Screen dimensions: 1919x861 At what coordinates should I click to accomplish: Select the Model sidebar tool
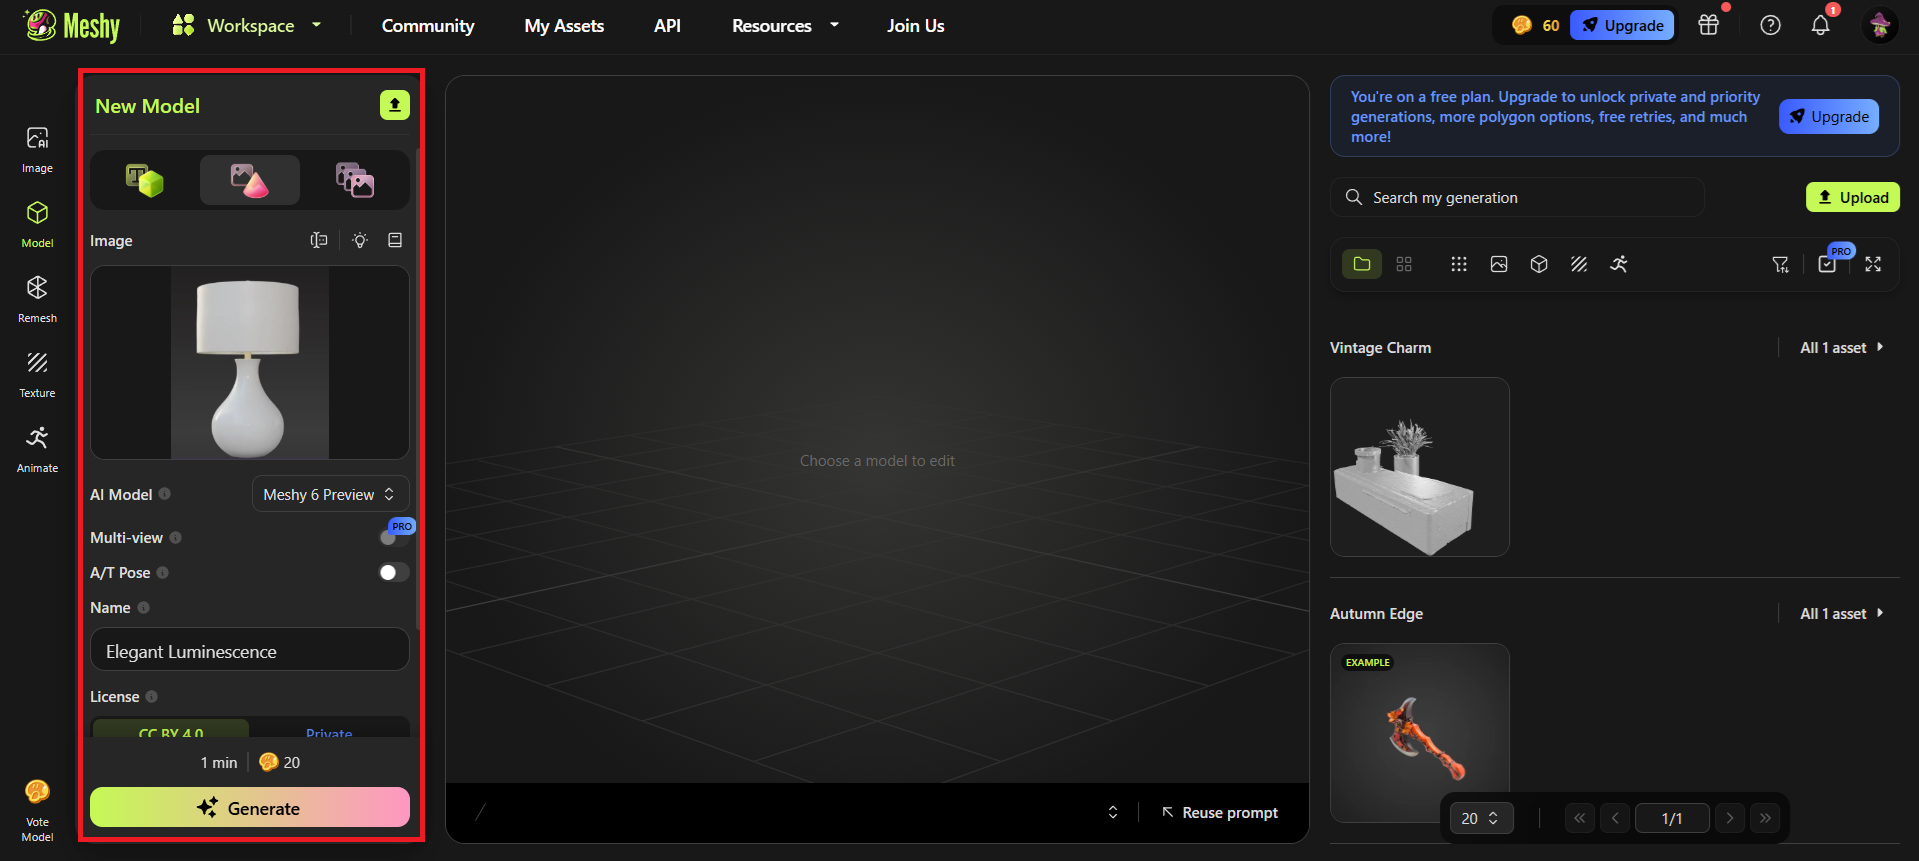pos(37,224)
